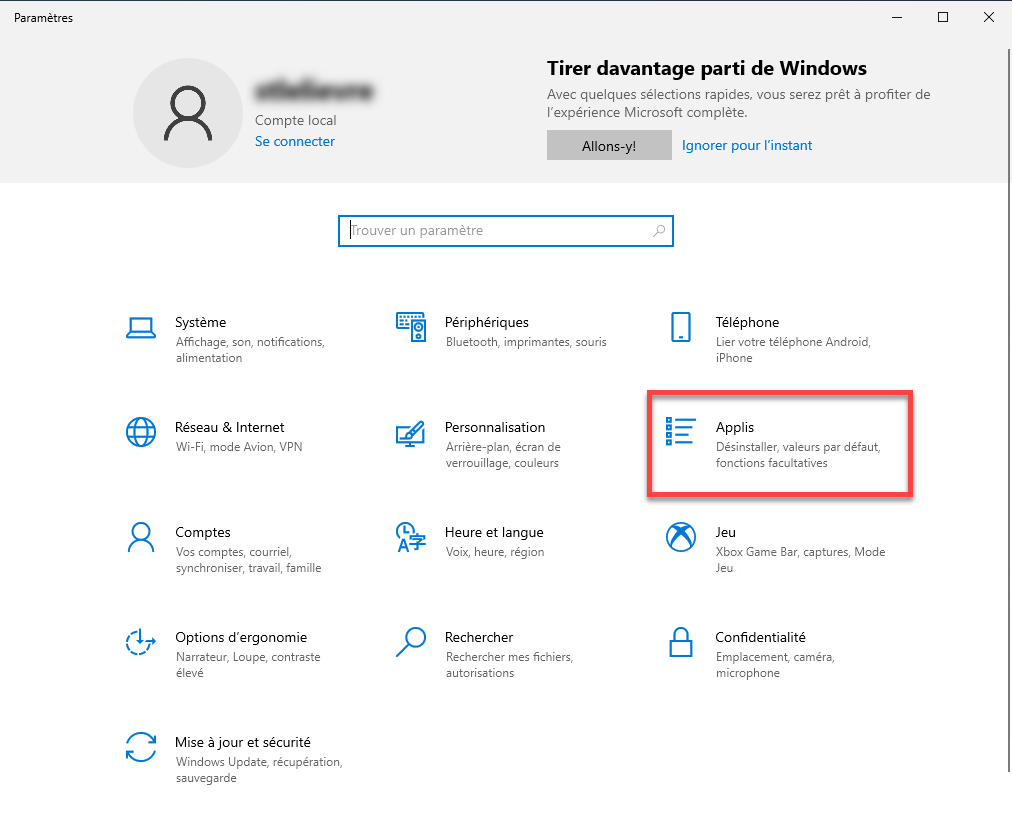Open the Confidentialité padlock icon
This screenshot has width=1012, height=830.
pyautogui.click(x=681, y=642)
